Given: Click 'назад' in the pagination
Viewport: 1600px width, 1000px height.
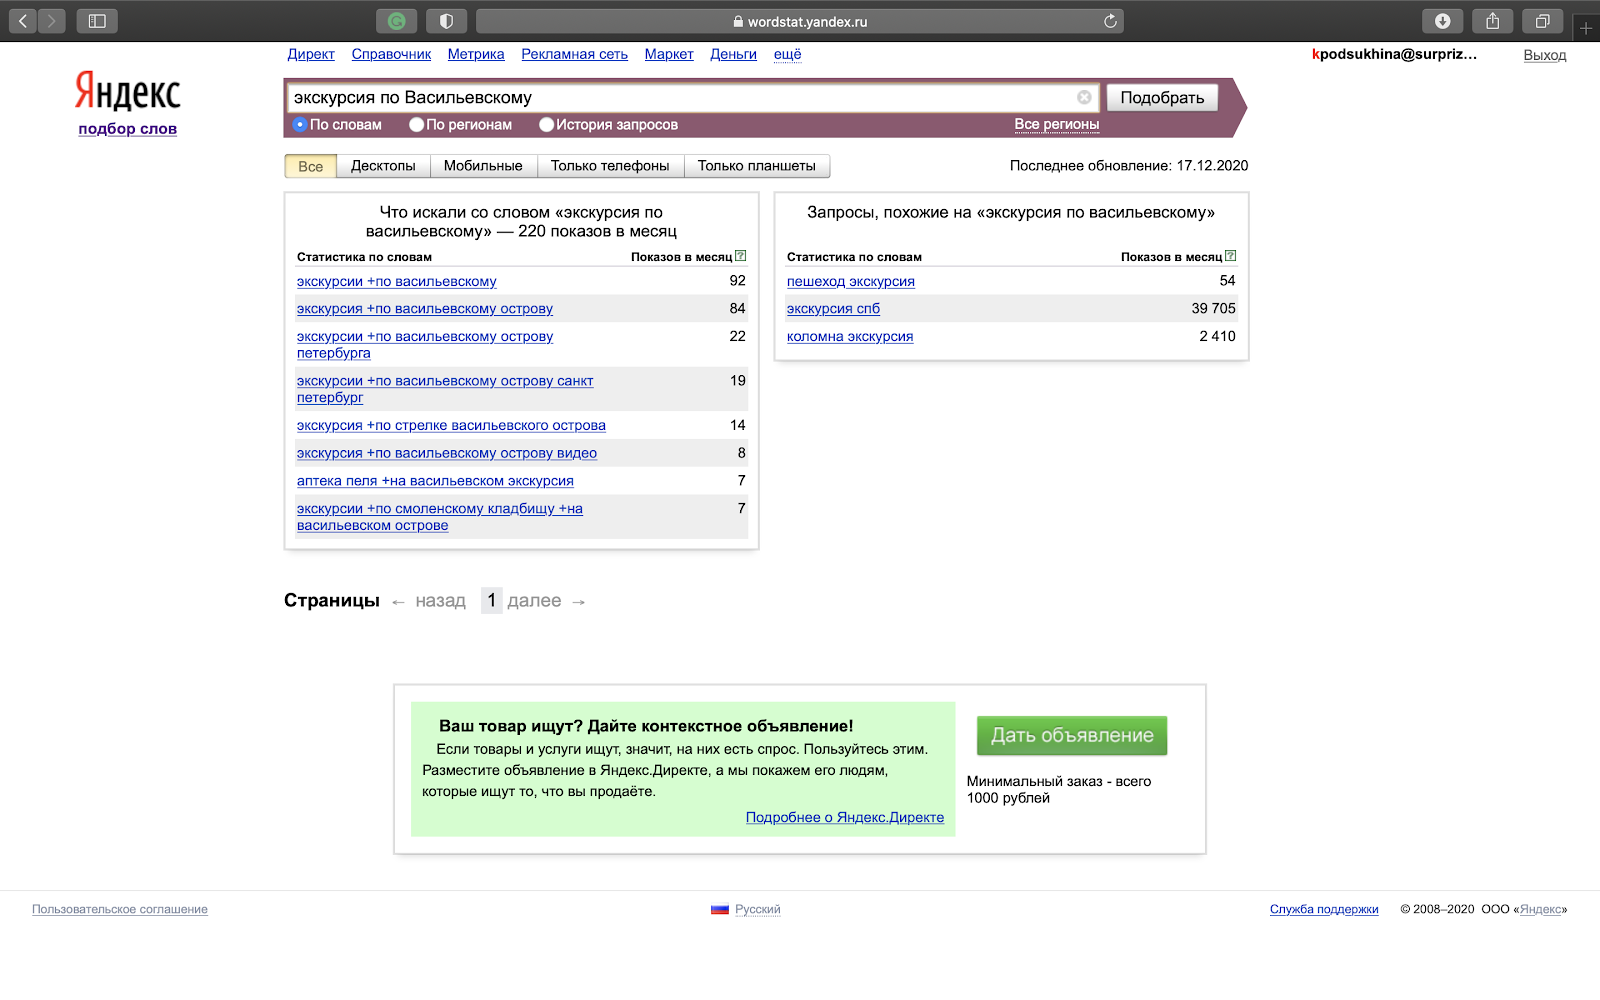Looking at the screenshot, I should point(441,601).
